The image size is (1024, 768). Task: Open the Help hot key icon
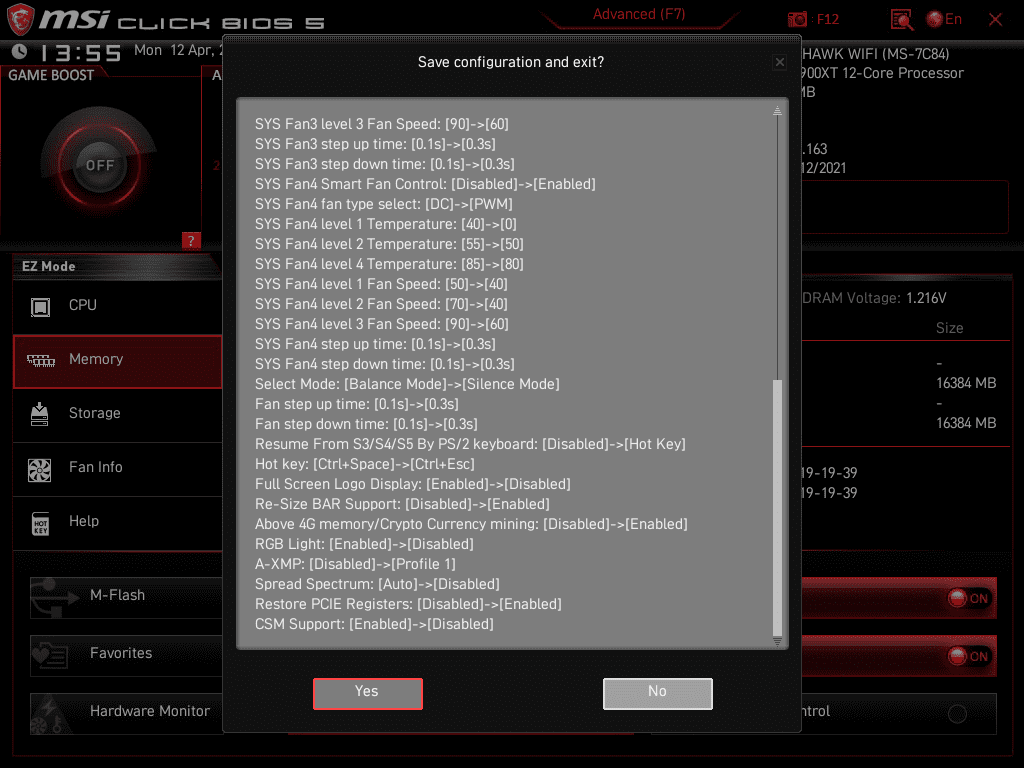pos(40,523)
